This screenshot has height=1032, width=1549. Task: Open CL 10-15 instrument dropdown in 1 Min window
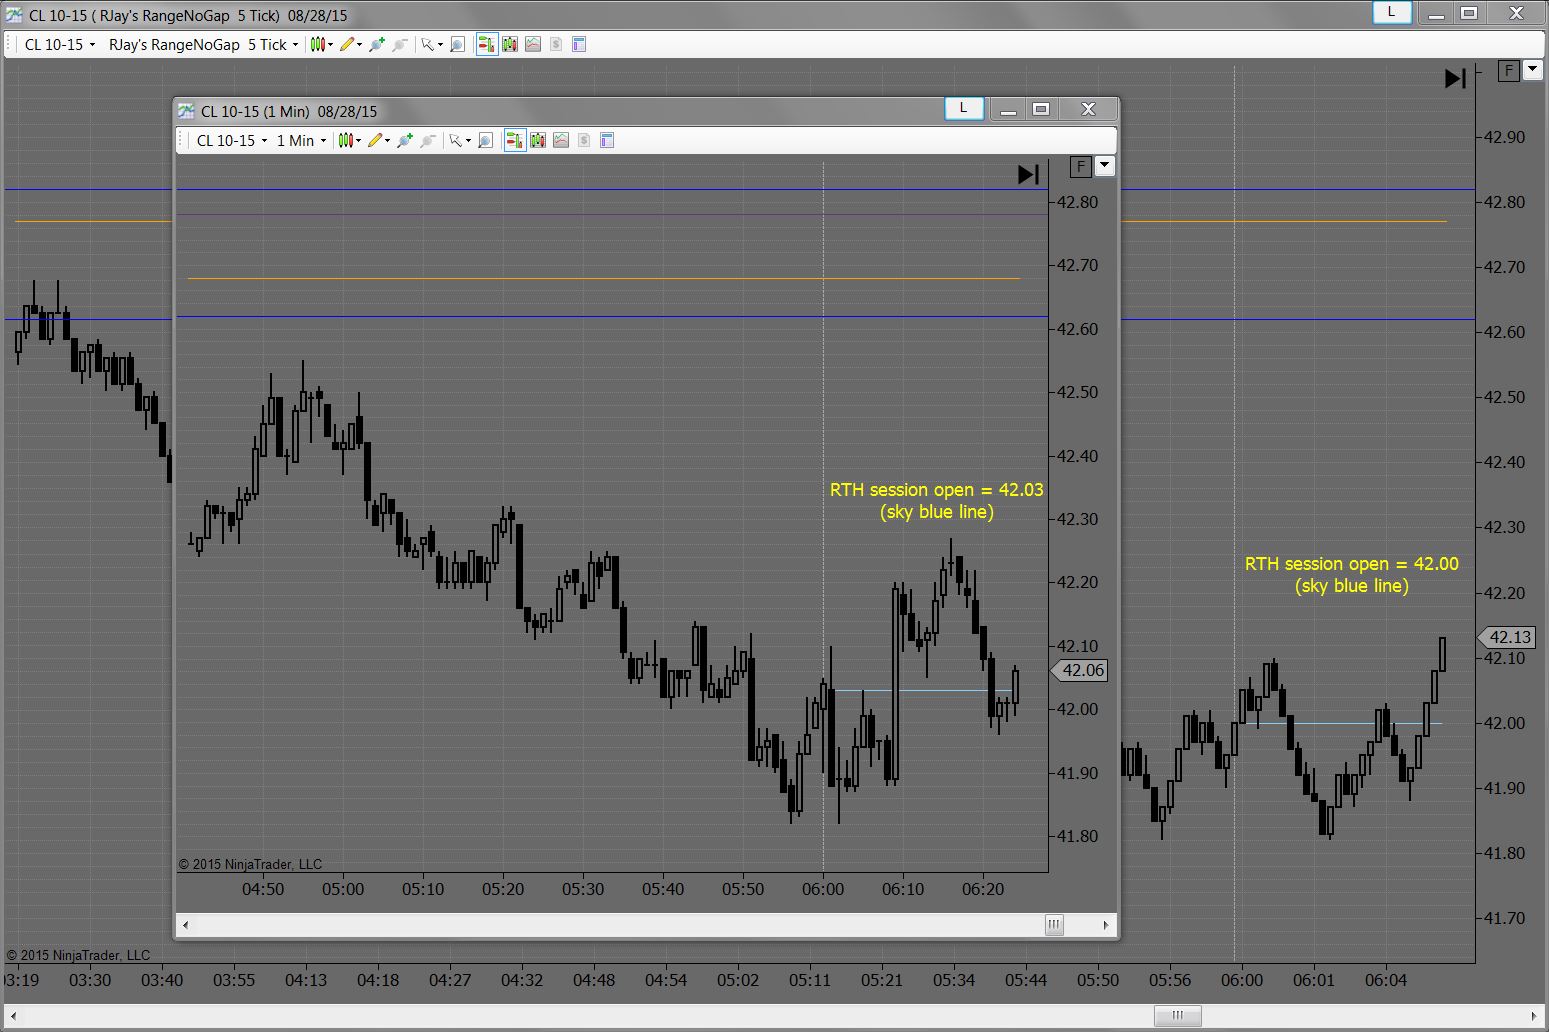pos(232,140)
